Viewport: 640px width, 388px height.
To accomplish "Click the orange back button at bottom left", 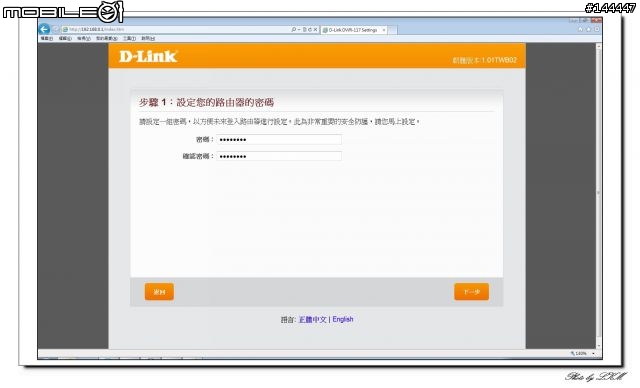I will [159, 292].
